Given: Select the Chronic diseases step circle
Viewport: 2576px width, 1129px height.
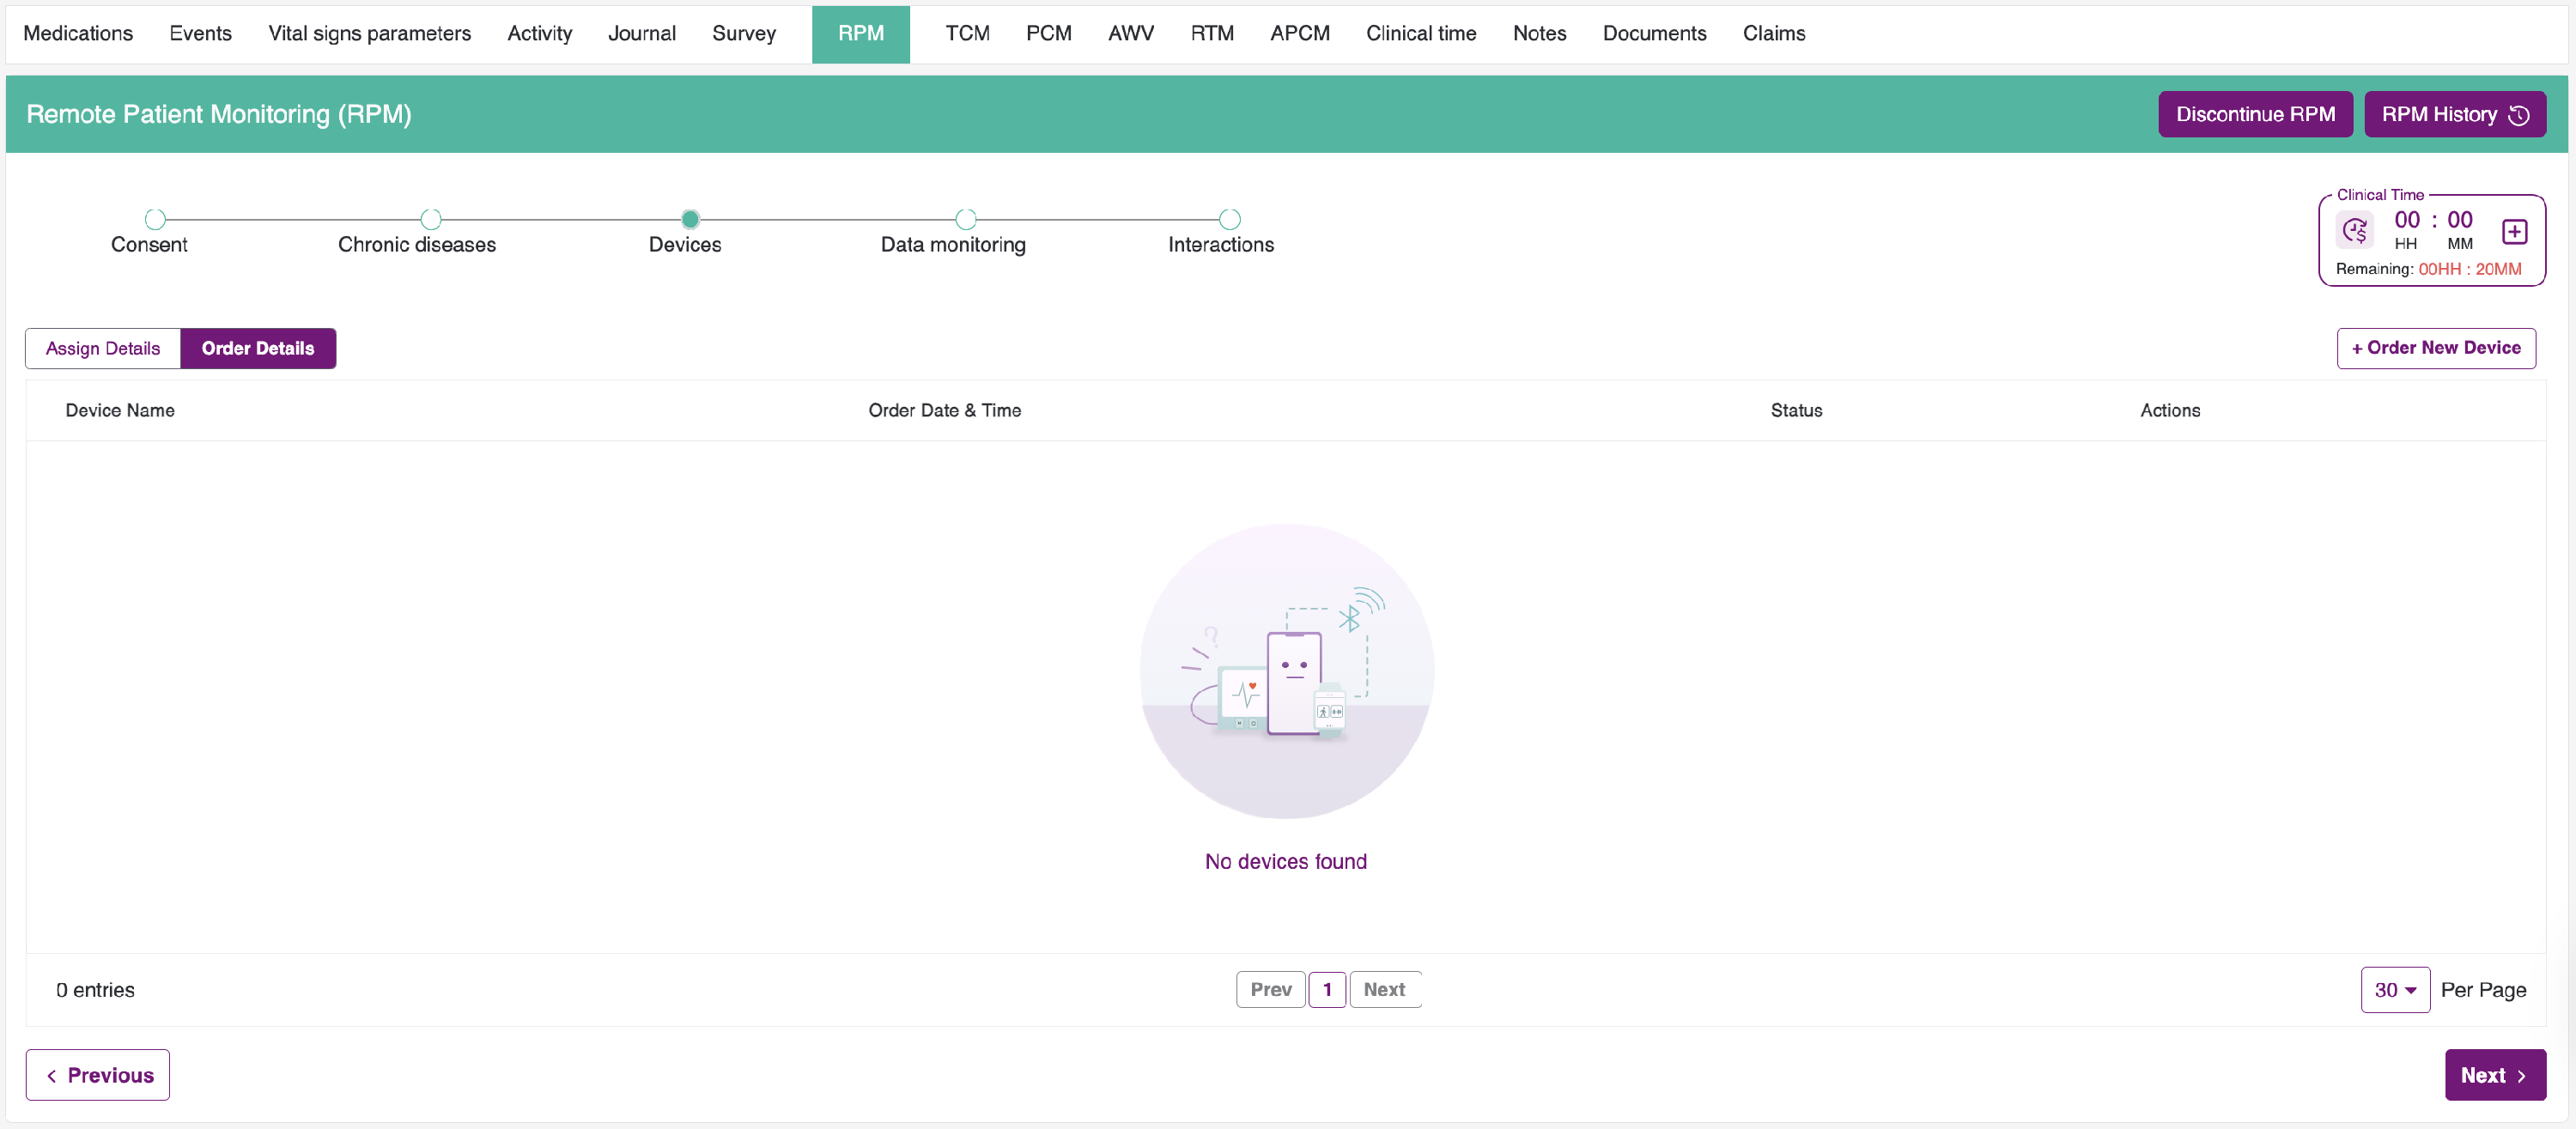Looking at the screenshot, I should click(x=431, y=219).
